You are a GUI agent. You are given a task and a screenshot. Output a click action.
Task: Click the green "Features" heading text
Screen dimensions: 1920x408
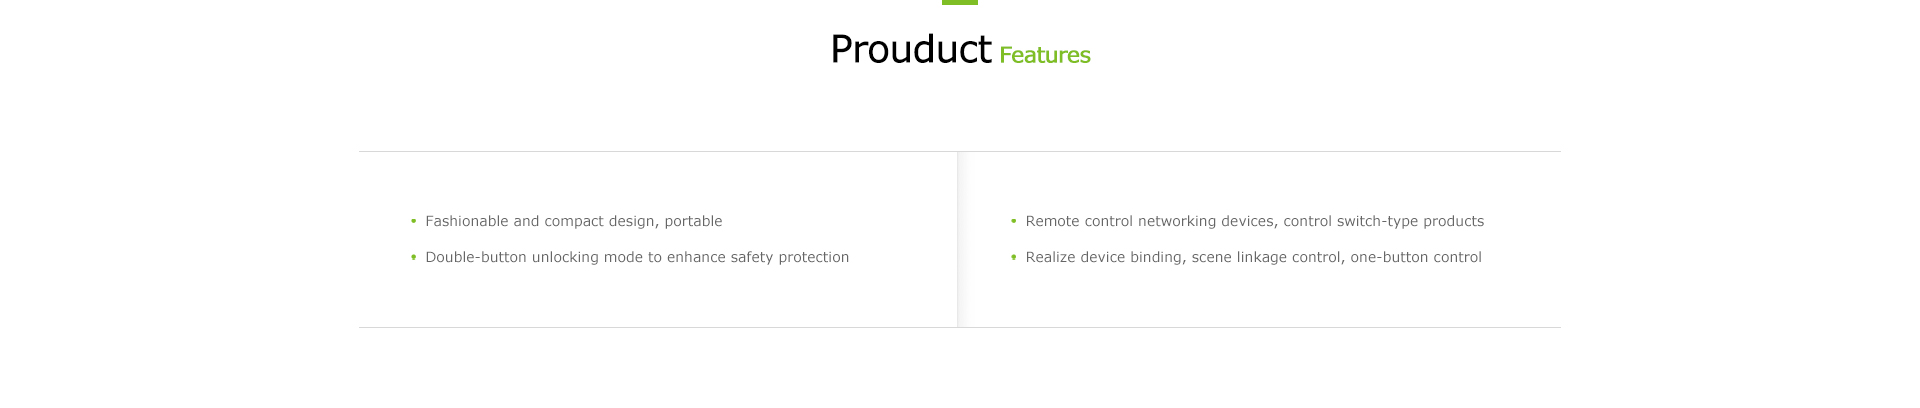(x=1045, y=55)
